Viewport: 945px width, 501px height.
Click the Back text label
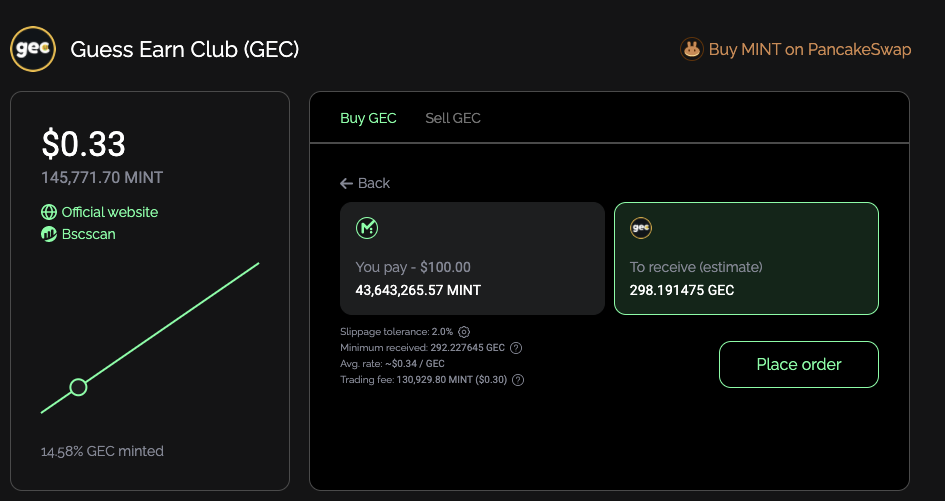[374, 183]
